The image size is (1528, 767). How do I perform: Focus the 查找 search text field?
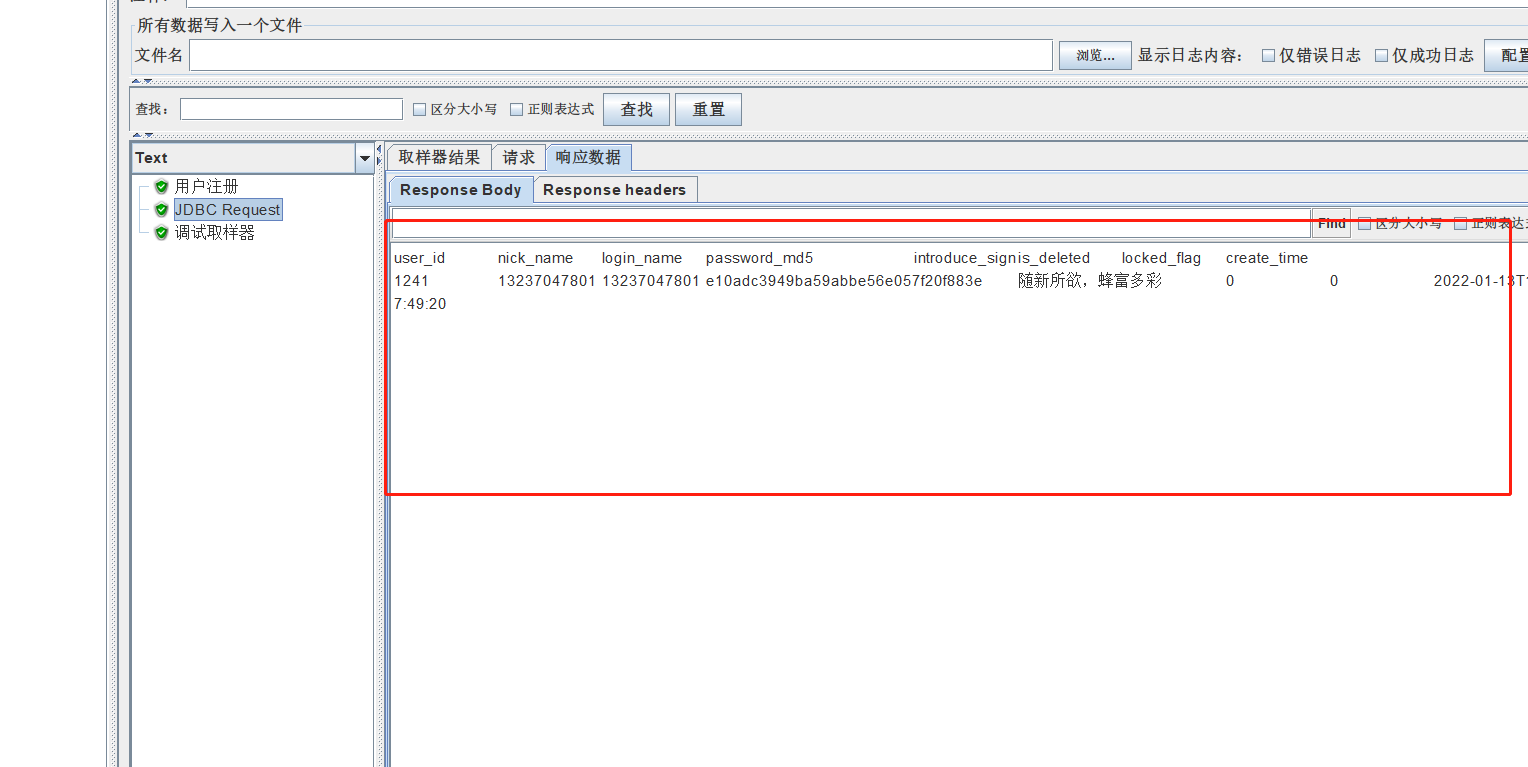point(291,110)
